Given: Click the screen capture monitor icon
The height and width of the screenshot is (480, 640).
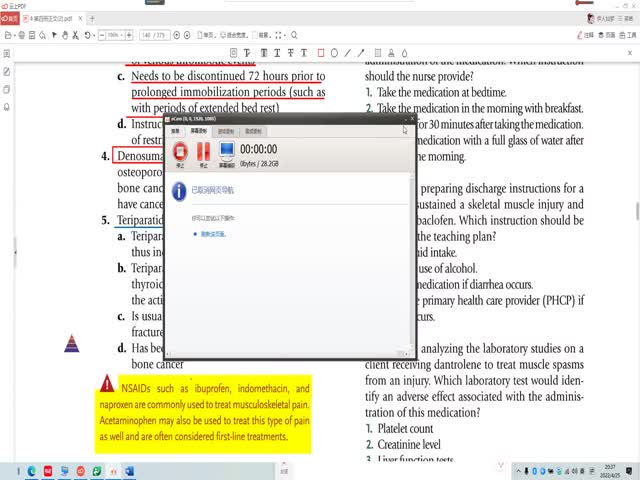Looking at the screenshot, I should (227, 152).
